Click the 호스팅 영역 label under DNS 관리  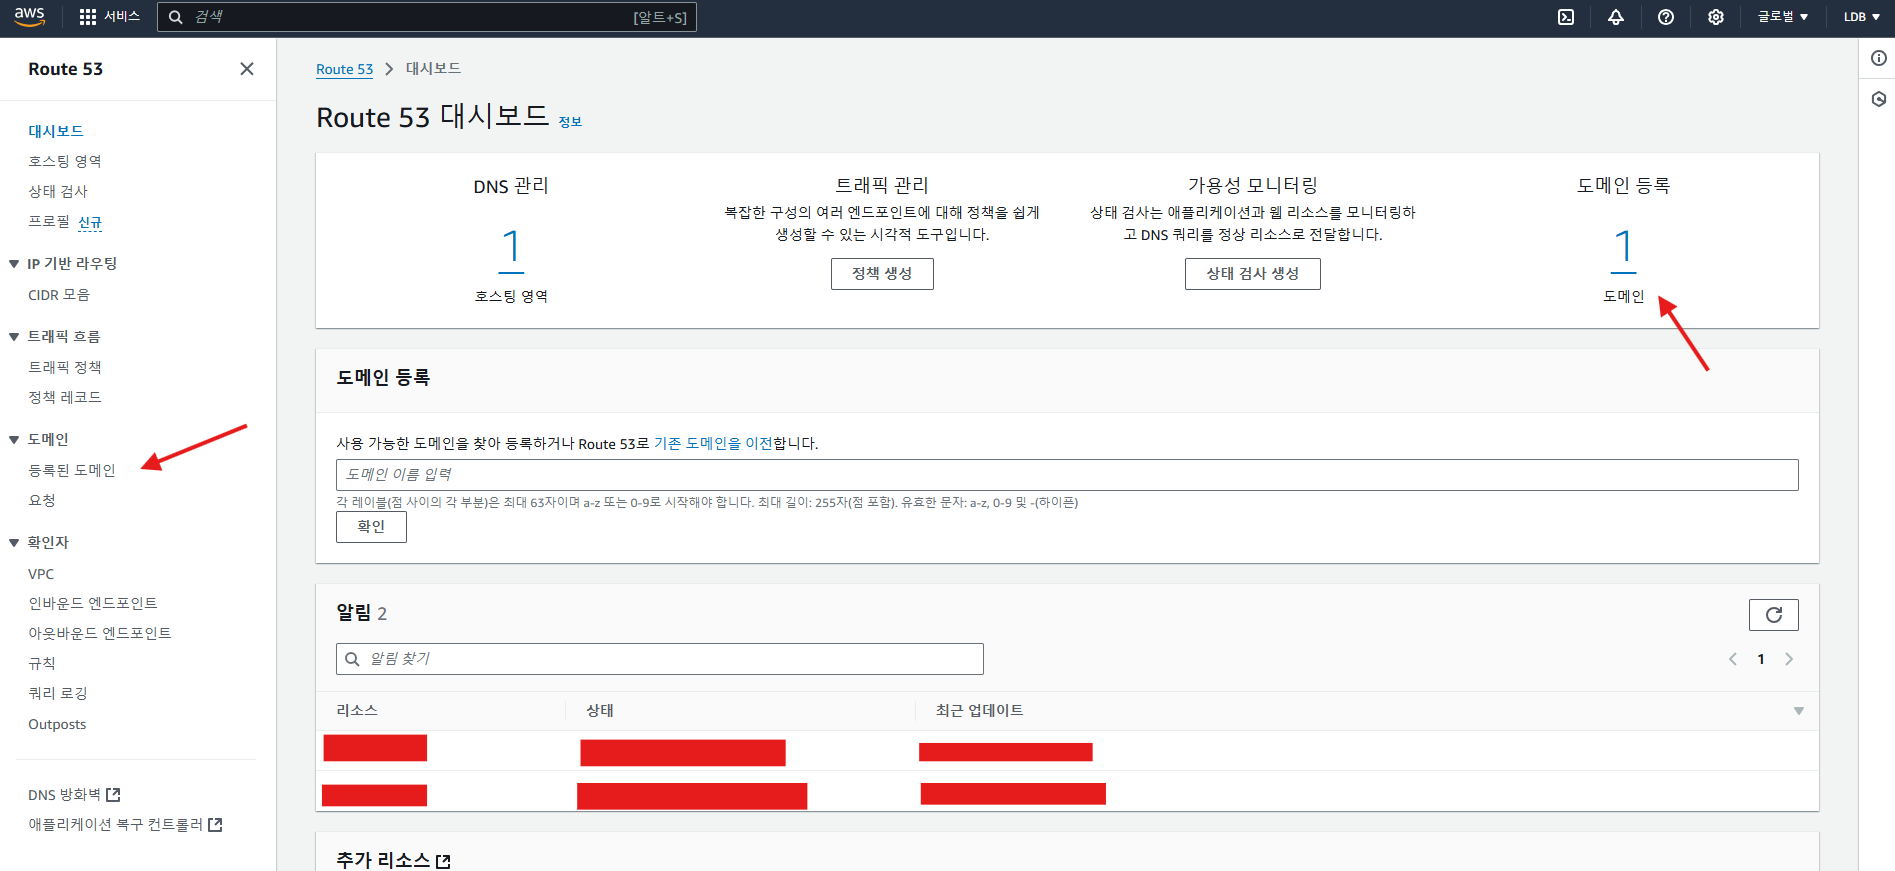pos(511,296)
